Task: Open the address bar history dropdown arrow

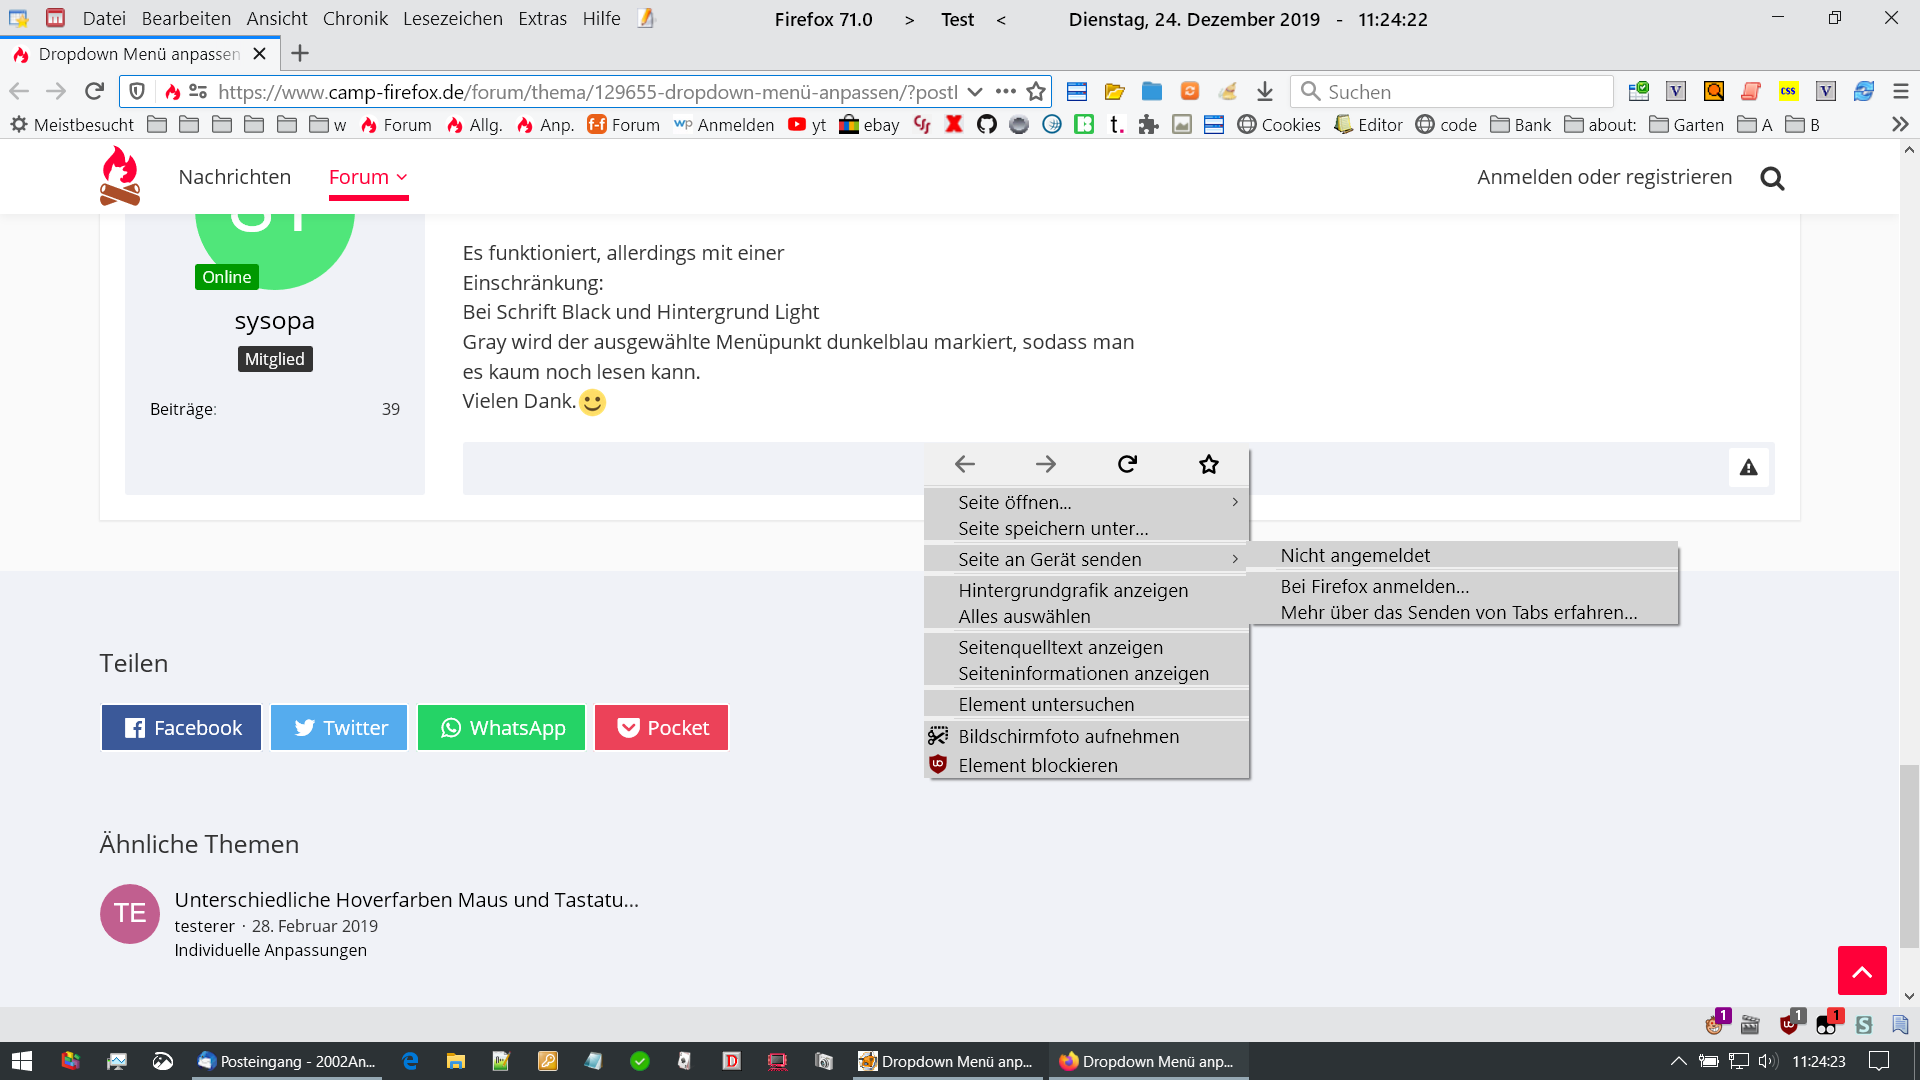Action: point(975,92)
